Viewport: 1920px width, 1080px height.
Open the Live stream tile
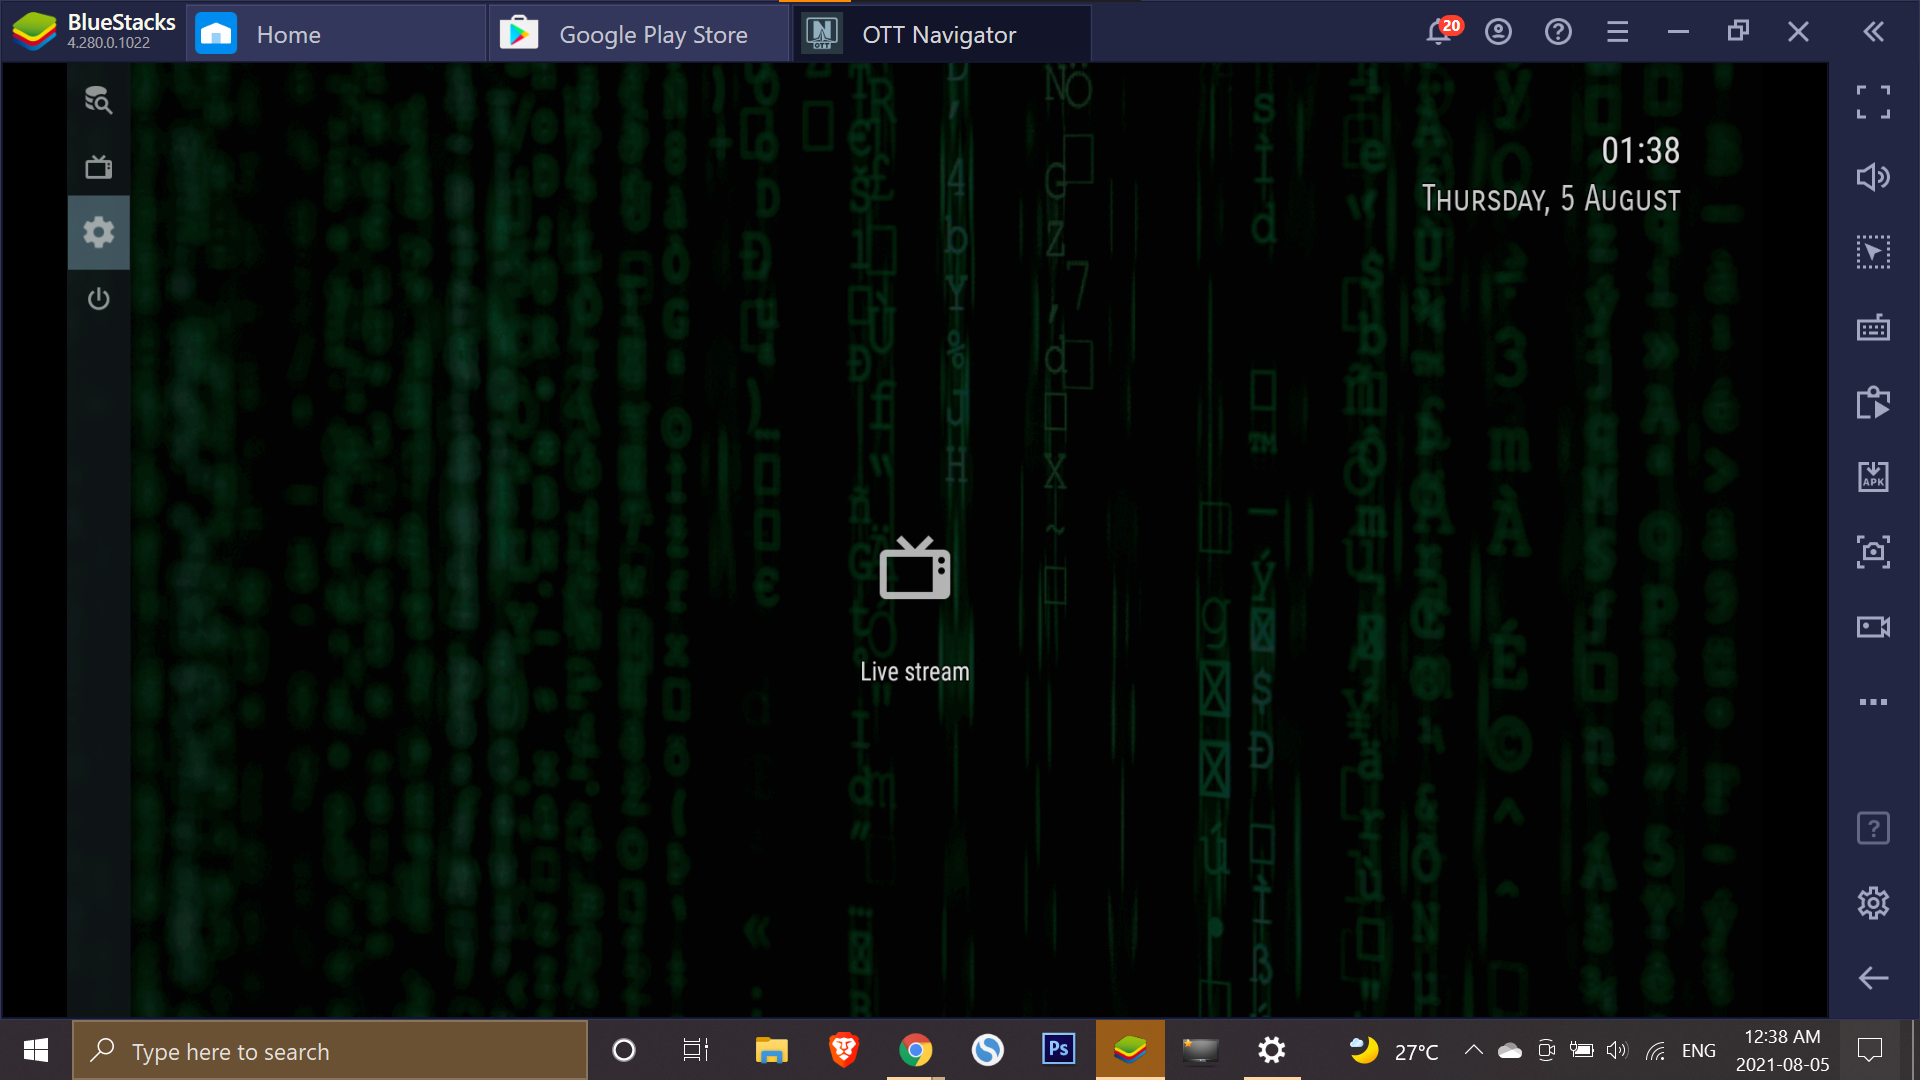(x=914, y=611)
